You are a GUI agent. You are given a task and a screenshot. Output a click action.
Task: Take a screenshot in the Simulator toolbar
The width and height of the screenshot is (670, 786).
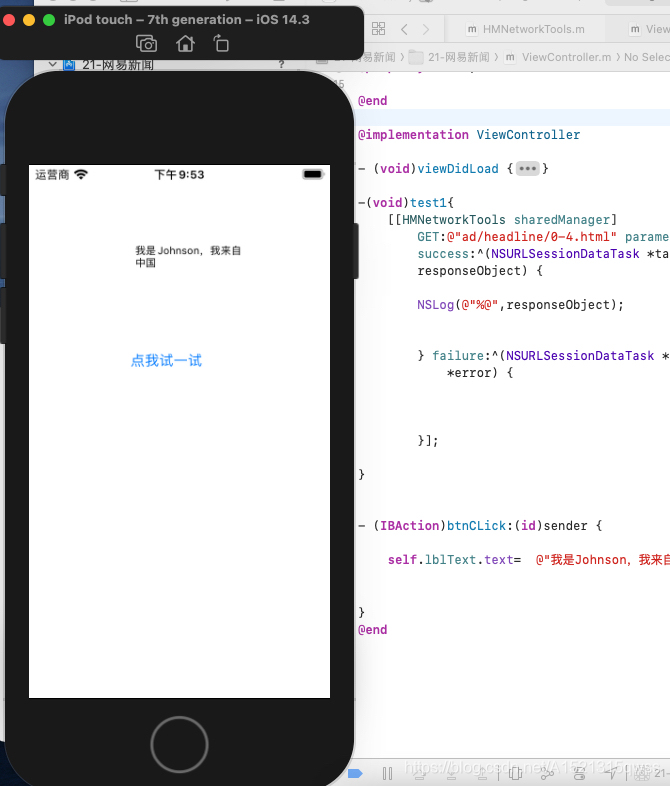point(146,44)
